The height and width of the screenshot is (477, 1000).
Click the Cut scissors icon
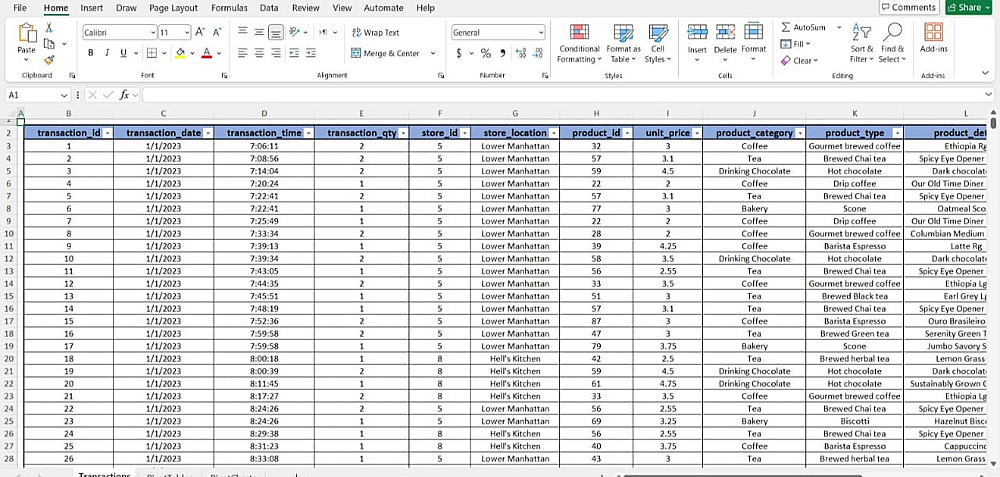tap(49, 27)
